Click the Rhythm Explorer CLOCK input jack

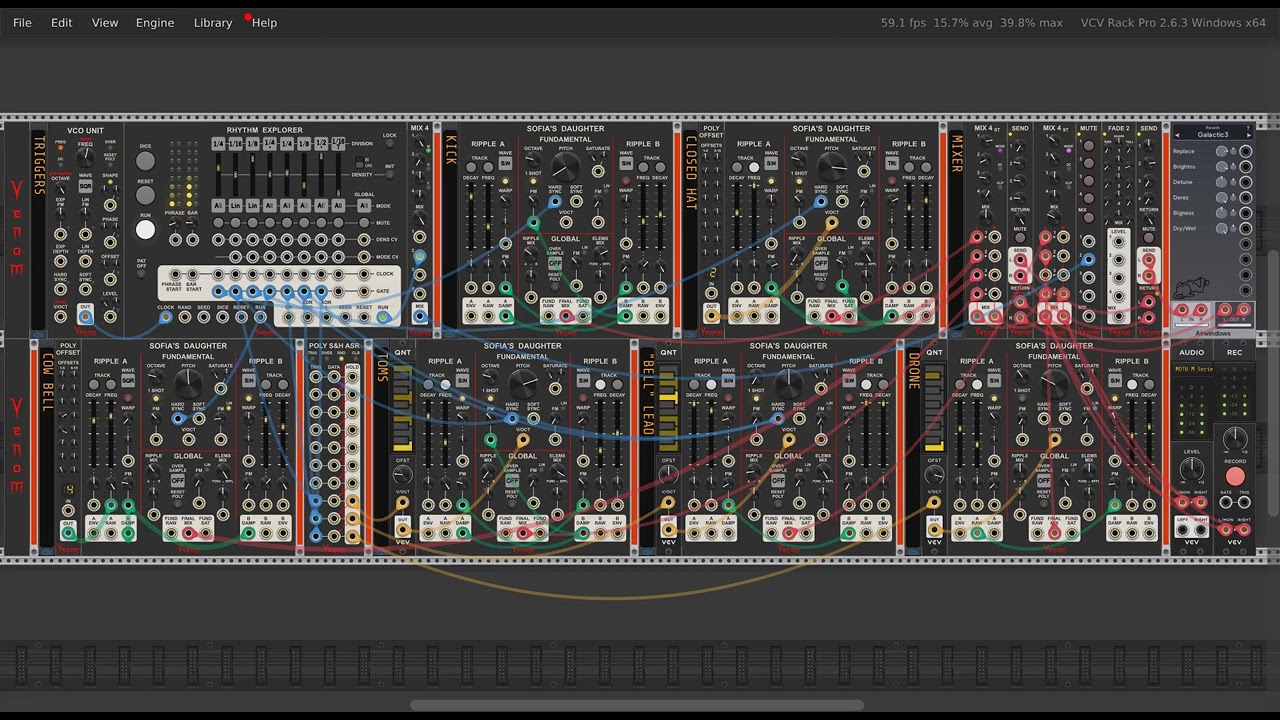166,317
